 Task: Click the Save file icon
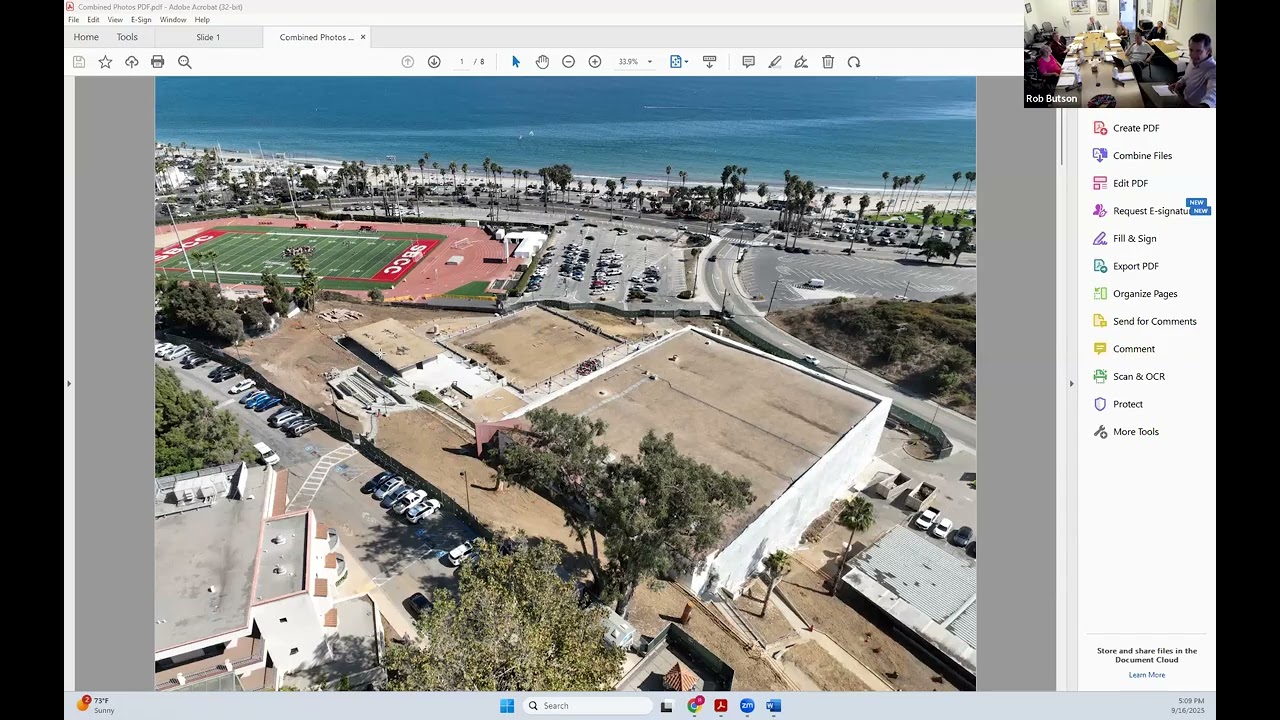click(79, 62)
